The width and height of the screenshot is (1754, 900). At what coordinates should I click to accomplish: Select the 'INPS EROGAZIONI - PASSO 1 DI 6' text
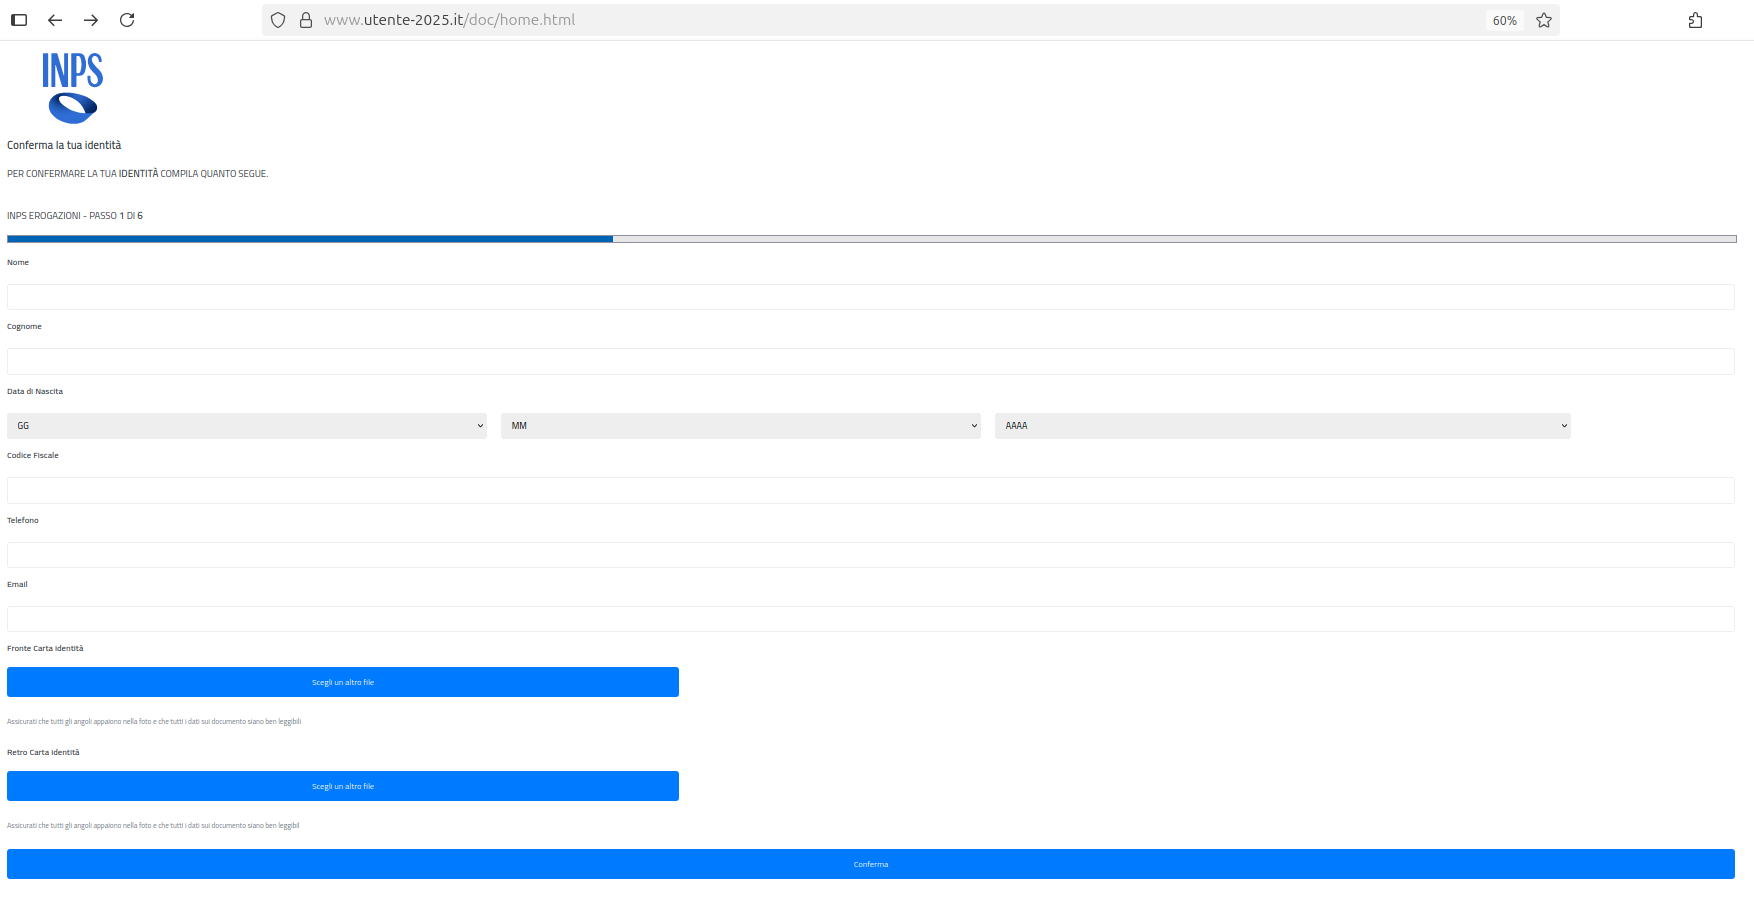tap(75, 216)
